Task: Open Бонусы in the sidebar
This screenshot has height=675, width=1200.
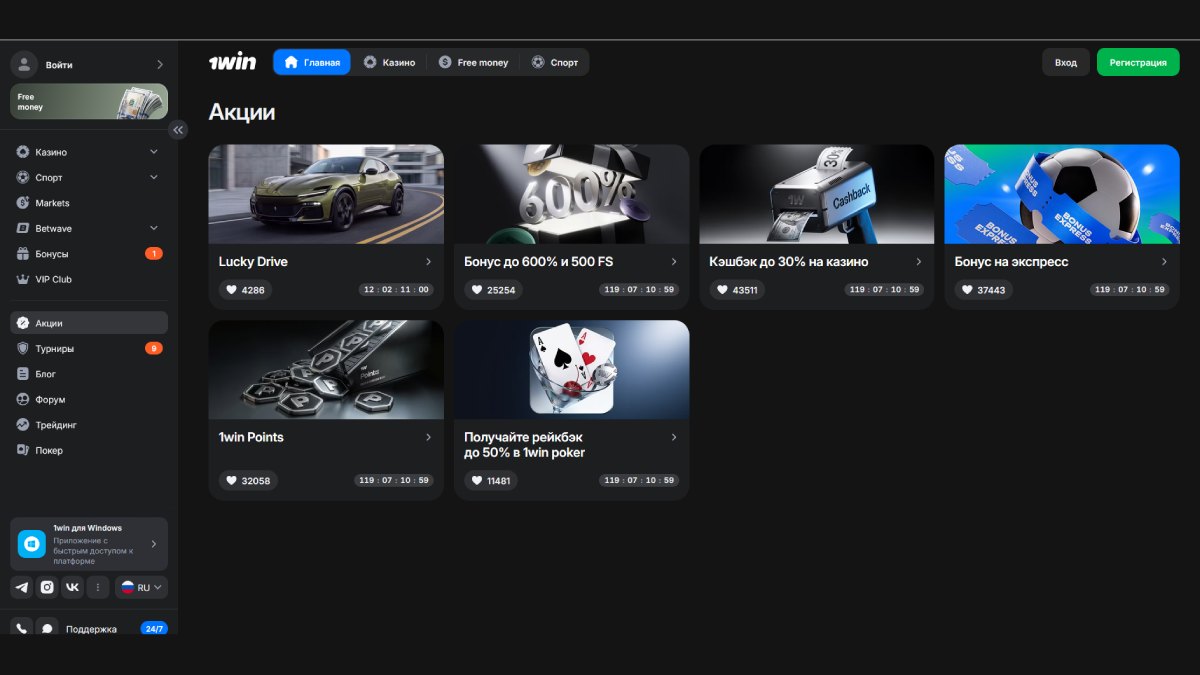Action: [x=89, y=254]
